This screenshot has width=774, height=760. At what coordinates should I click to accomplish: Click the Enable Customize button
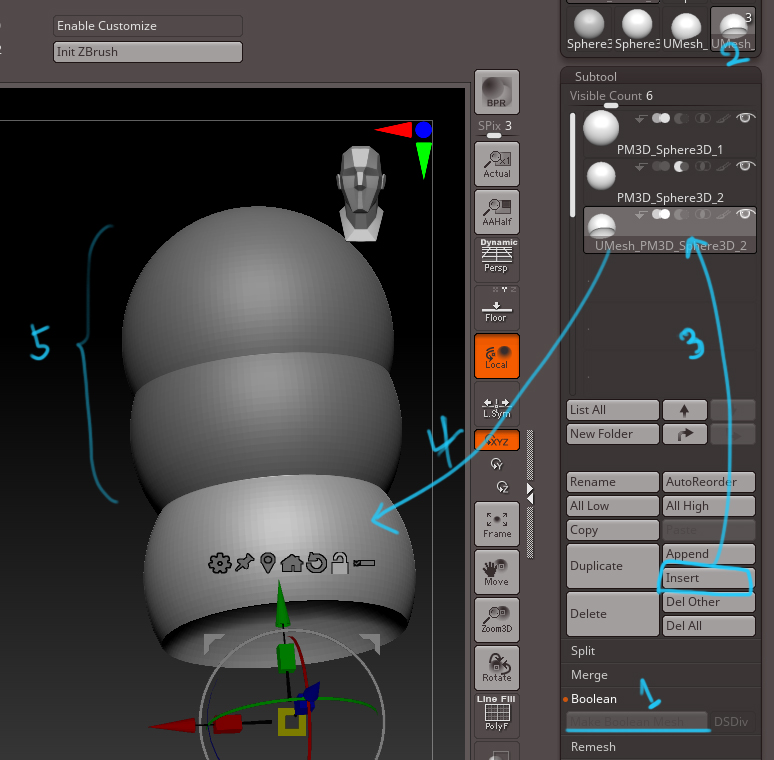tap(148, 26)
